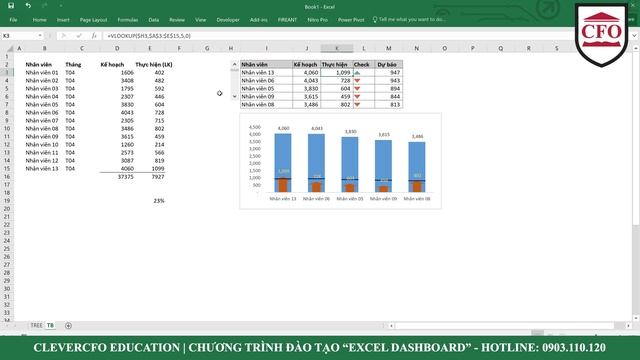Viewport: 640px width, 360px height.
Task: Click red down triangle for Nhân viên 08
Action: pos(358,105)
